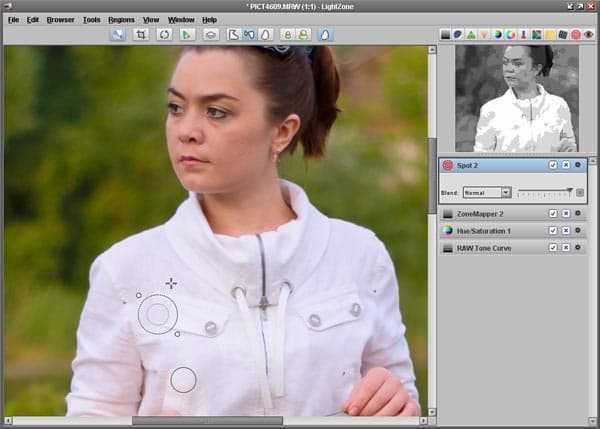Image resolution: width=600 pixels, height=429 pixels.
Task: Select the Polygon region tool
Action: tap(233, 35)
